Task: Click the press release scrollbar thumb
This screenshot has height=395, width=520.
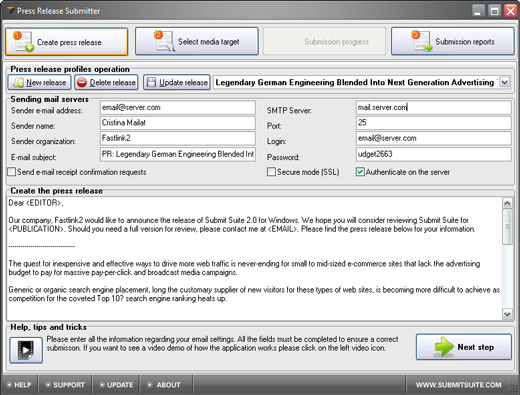Action: coord(507,227)
